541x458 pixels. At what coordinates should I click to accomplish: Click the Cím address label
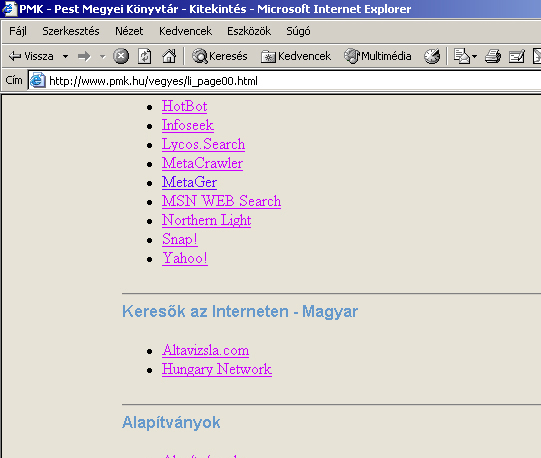tap(14, 80)
